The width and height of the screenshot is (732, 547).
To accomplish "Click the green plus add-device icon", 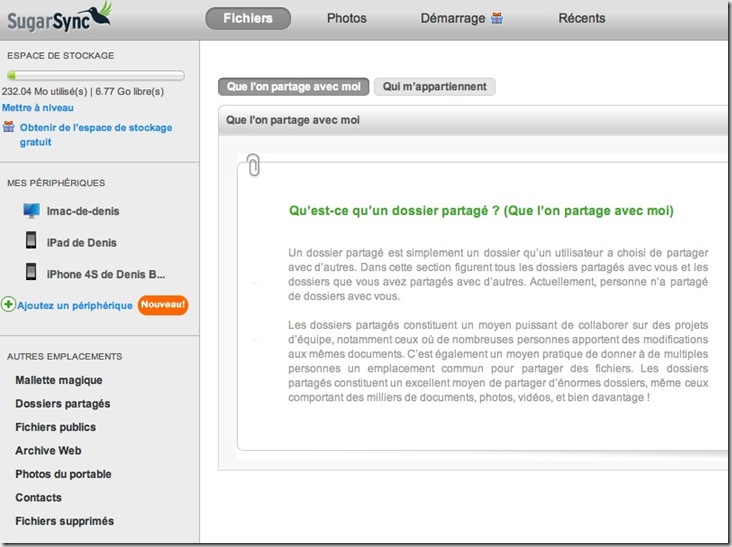I will pyautogui.click(x=8, y=305).
